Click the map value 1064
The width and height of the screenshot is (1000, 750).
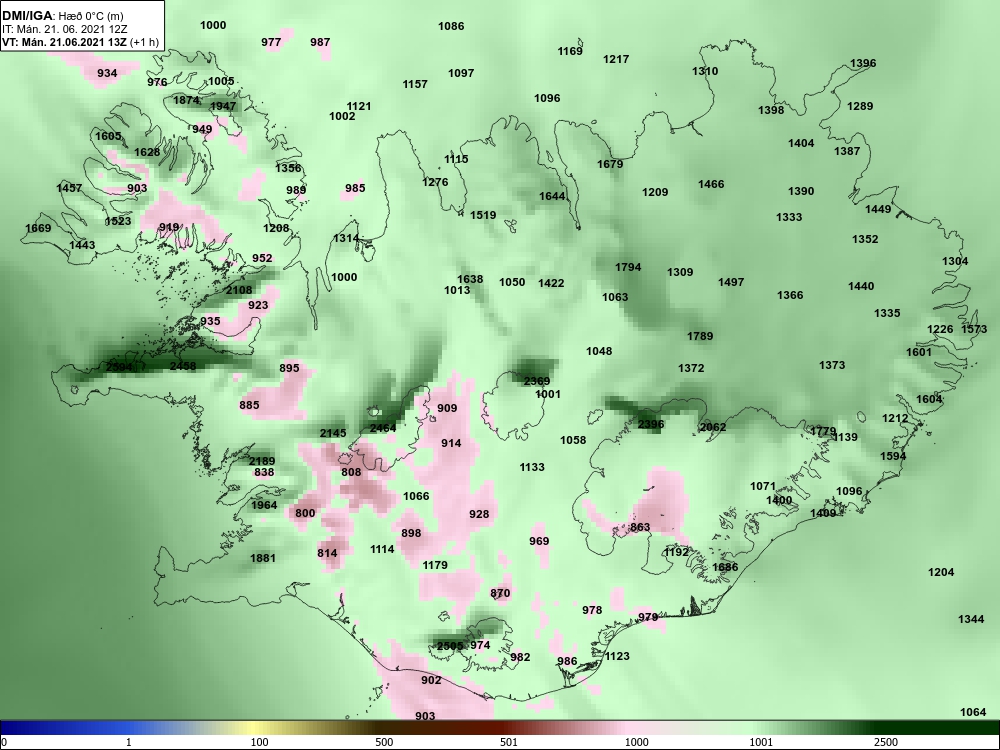coord(973,712)
